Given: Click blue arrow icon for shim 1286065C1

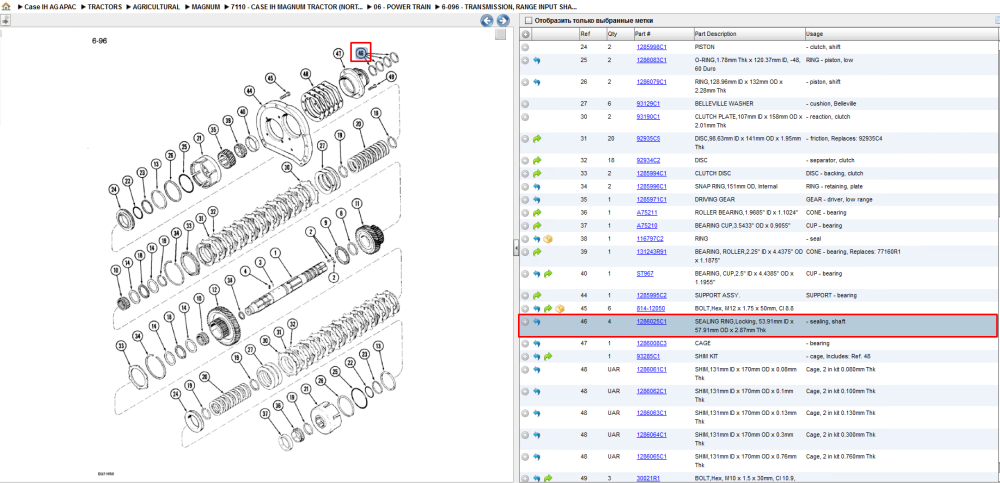Looking at the screenshot, I should click(x=536, y=457).
